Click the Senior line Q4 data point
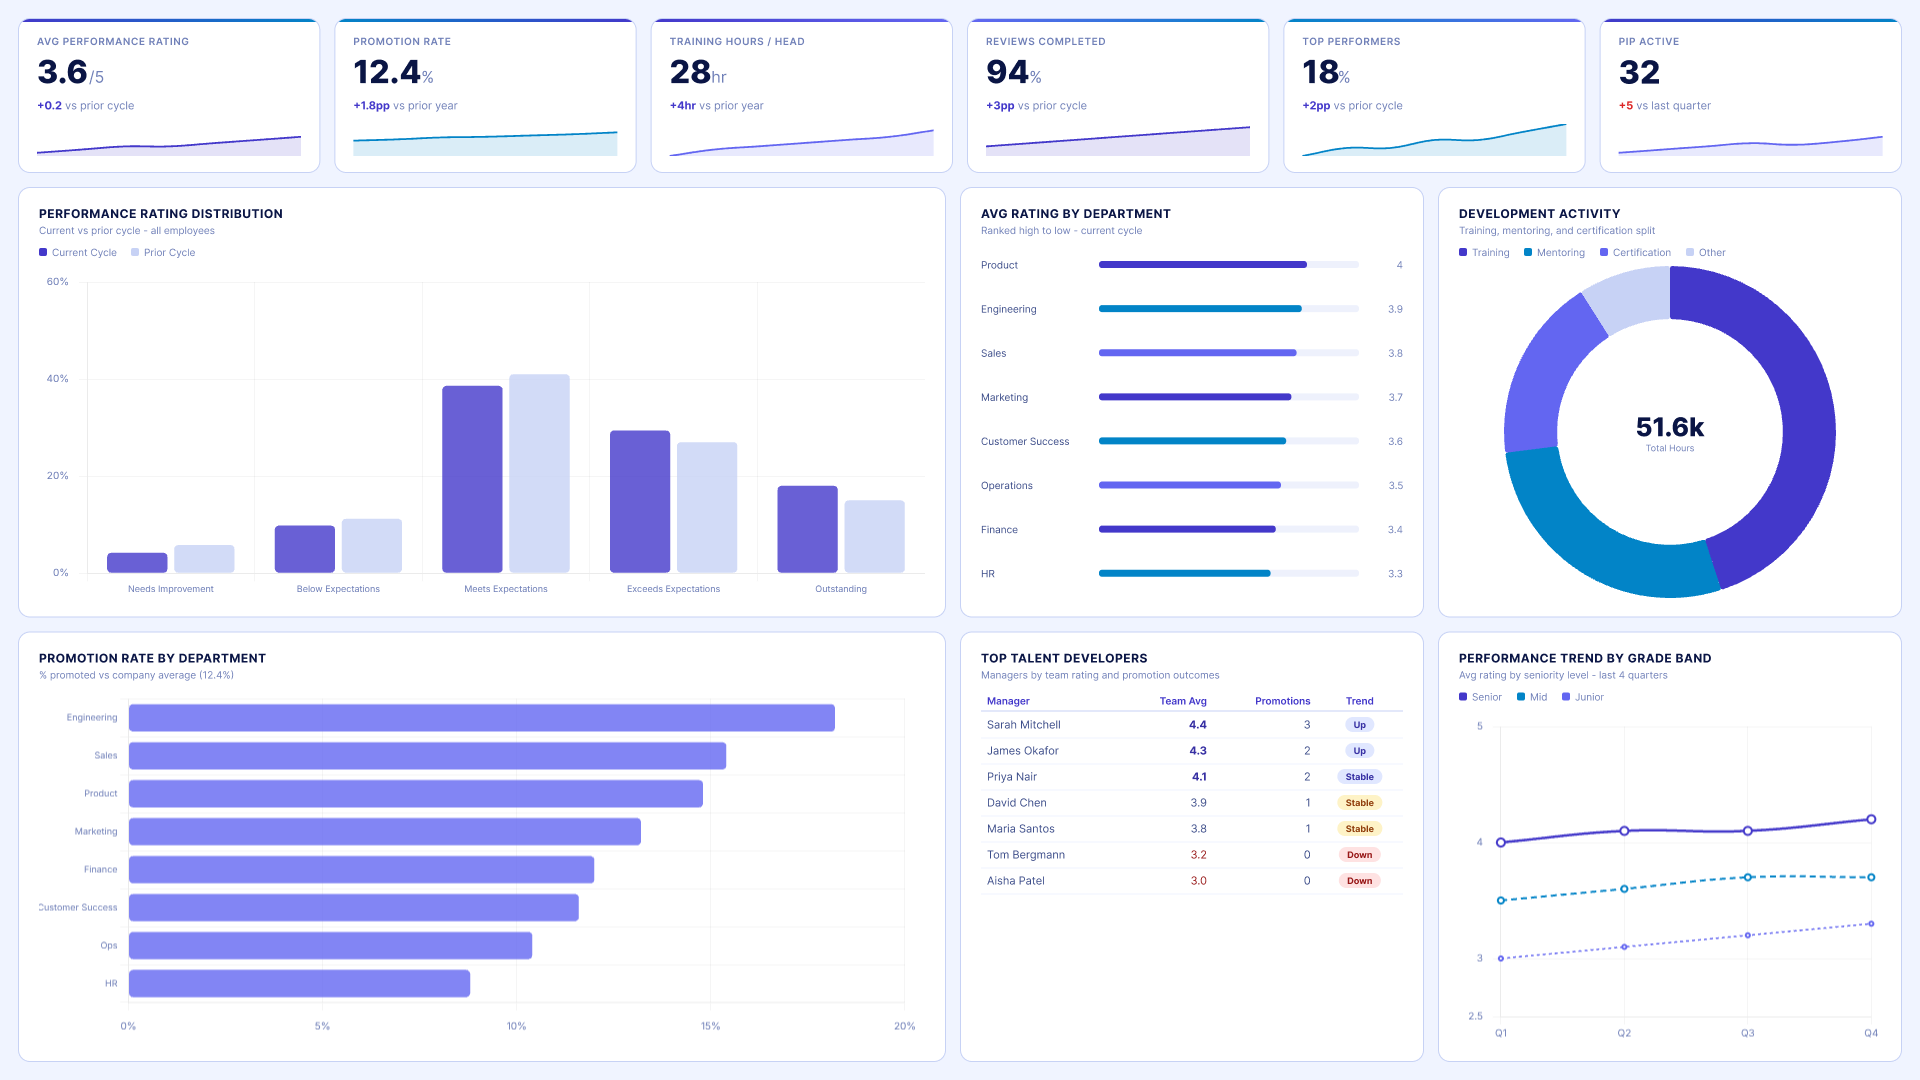 (x=1871, y=819)
